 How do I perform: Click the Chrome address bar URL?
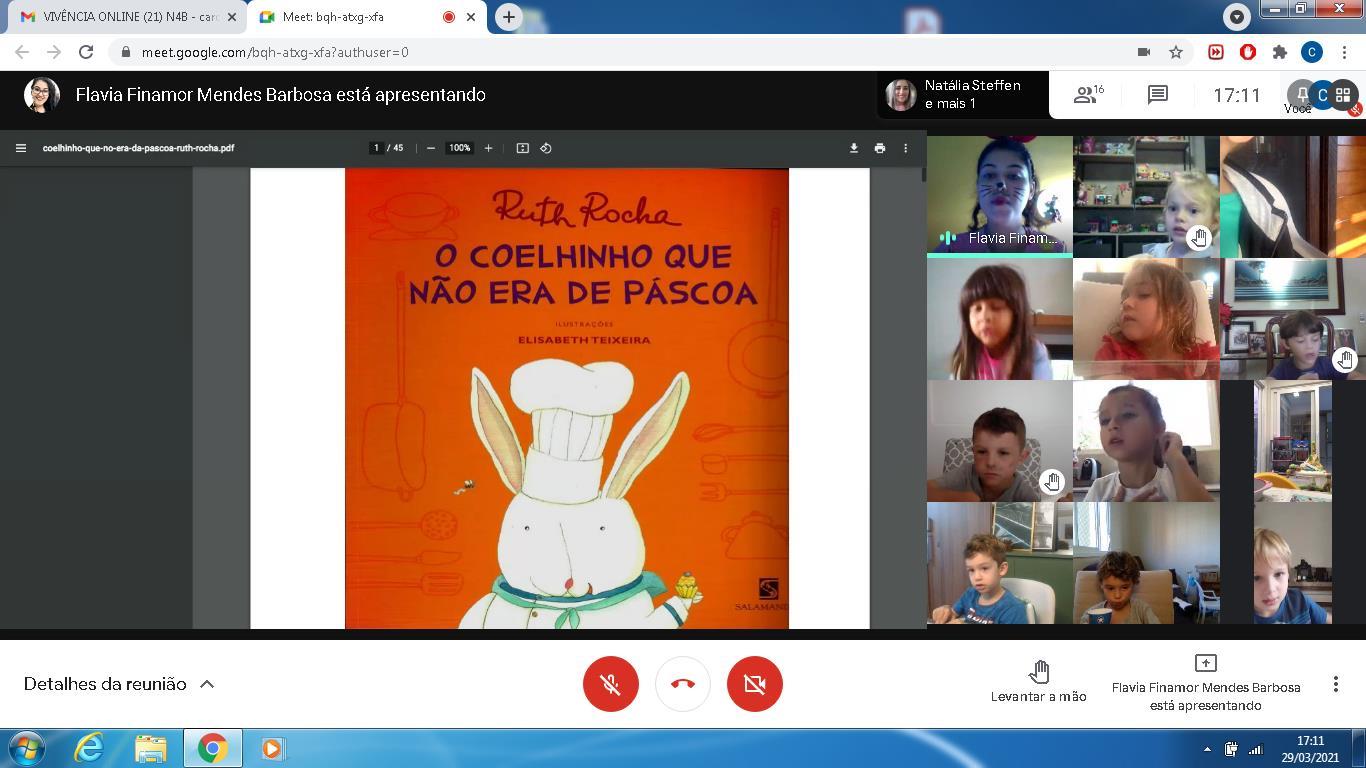coord(275,52)
